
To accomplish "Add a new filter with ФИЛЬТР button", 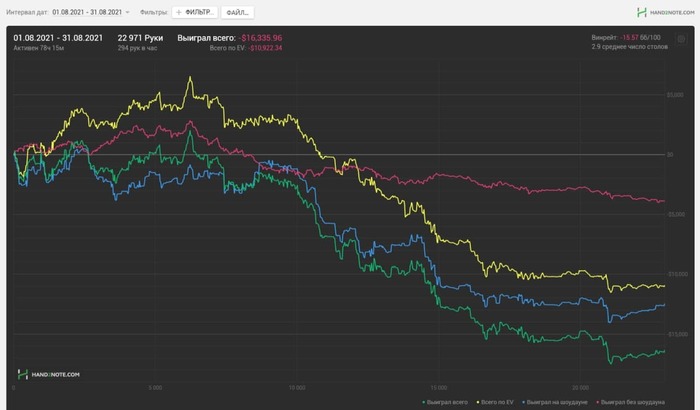I will click(195, 12).
